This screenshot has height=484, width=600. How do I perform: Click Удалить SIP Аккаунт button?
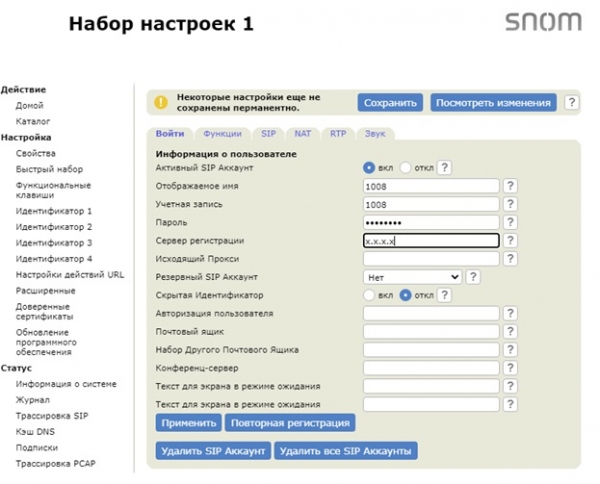[212, 451]
